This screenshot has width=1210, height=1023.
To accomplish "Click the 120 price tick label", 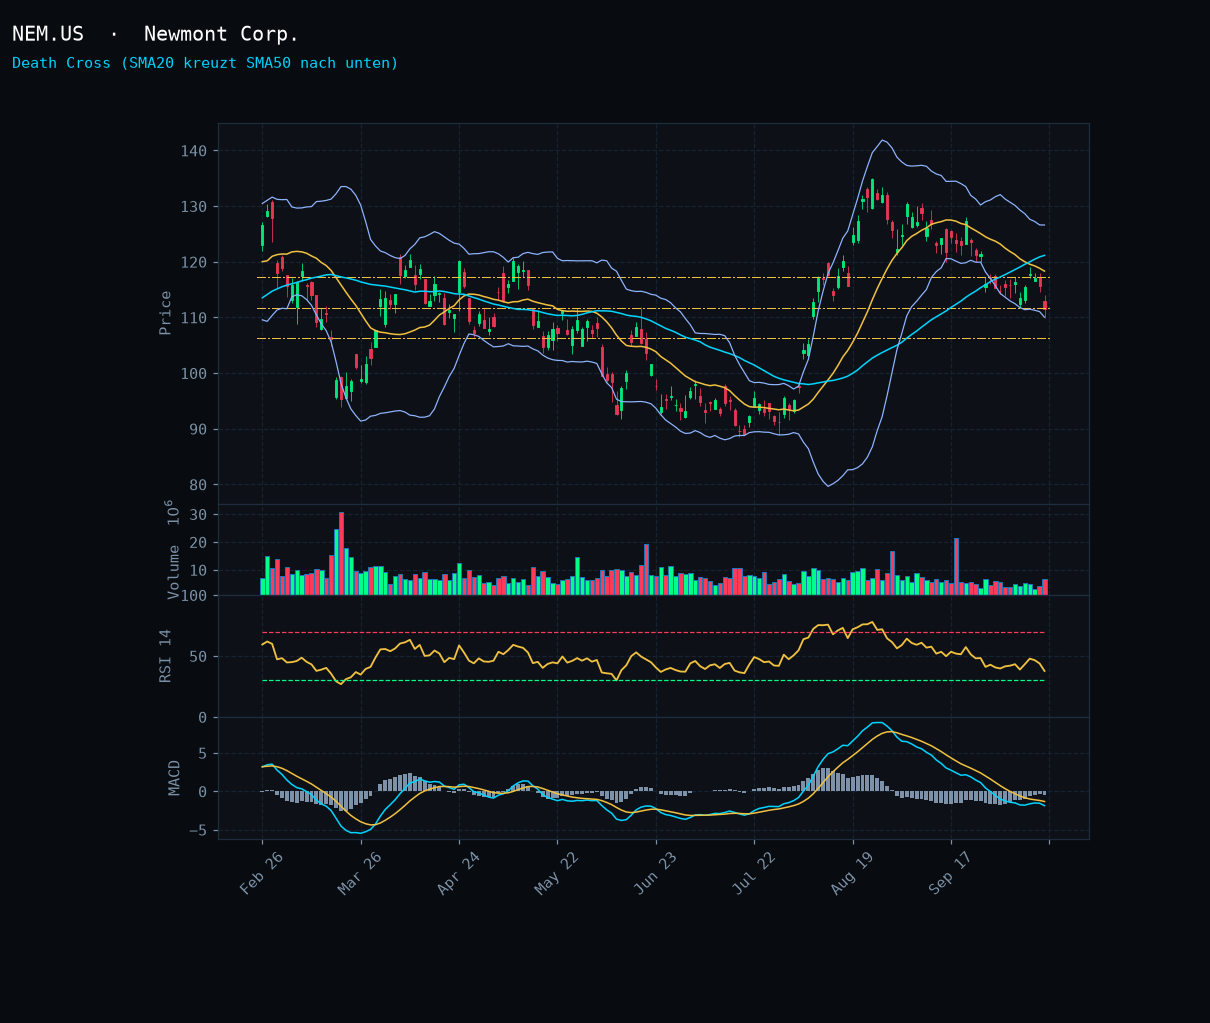I will [x=194, y=262].
